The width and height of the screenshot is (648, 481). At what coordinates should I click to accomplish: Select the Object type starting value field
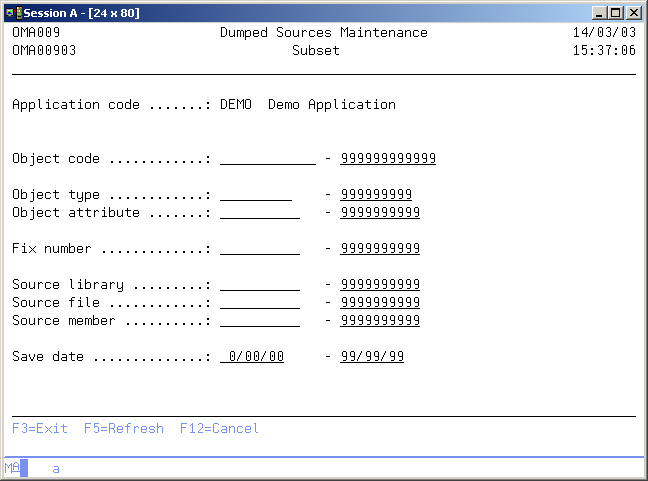(255, 194)
